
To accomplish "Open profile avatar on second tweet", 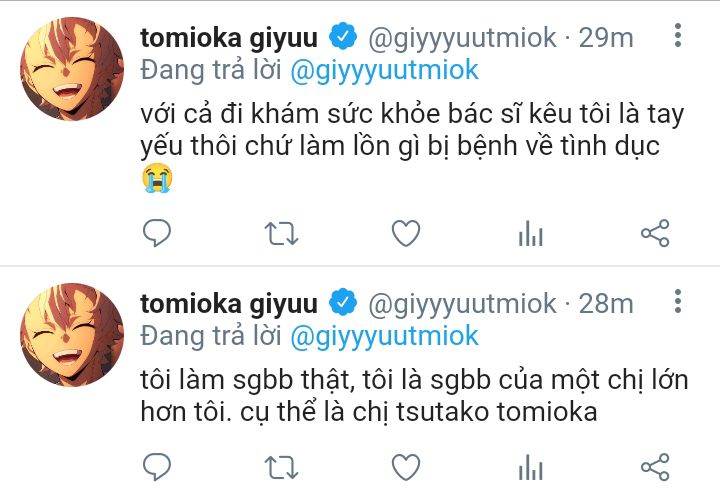I will [x=72, y=335].
